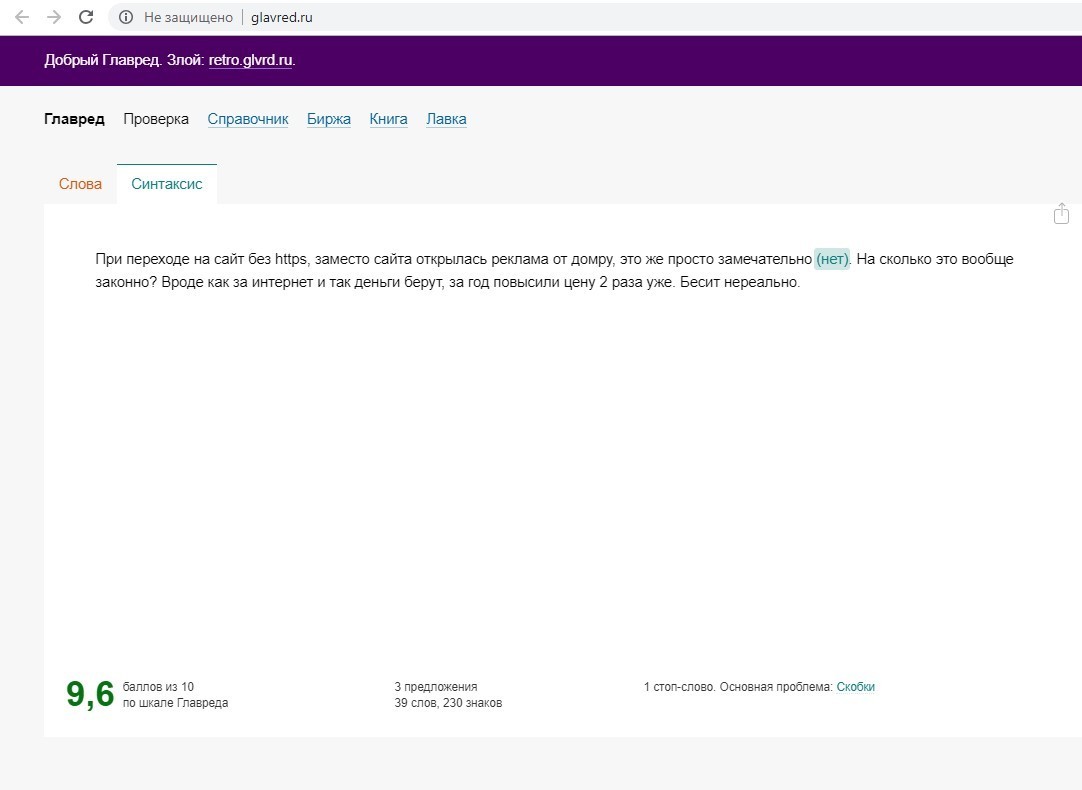This screenshot has height=790, width=1082.
Task: Select the Проверка menu item
Action: tap(156, 119)
